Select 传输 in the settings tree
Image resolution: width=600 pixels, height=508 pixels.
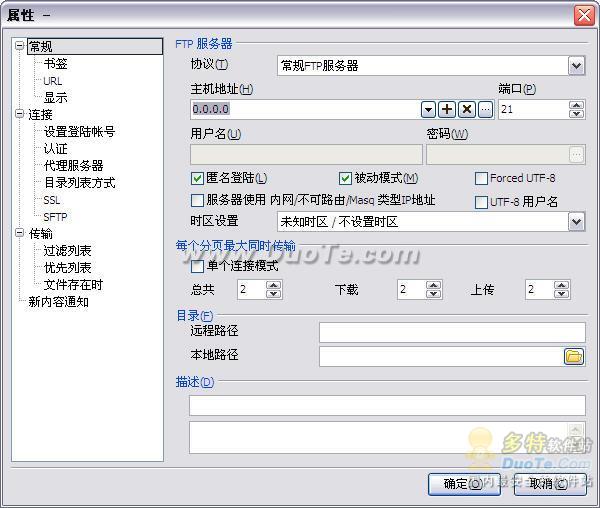click(41, 233)
